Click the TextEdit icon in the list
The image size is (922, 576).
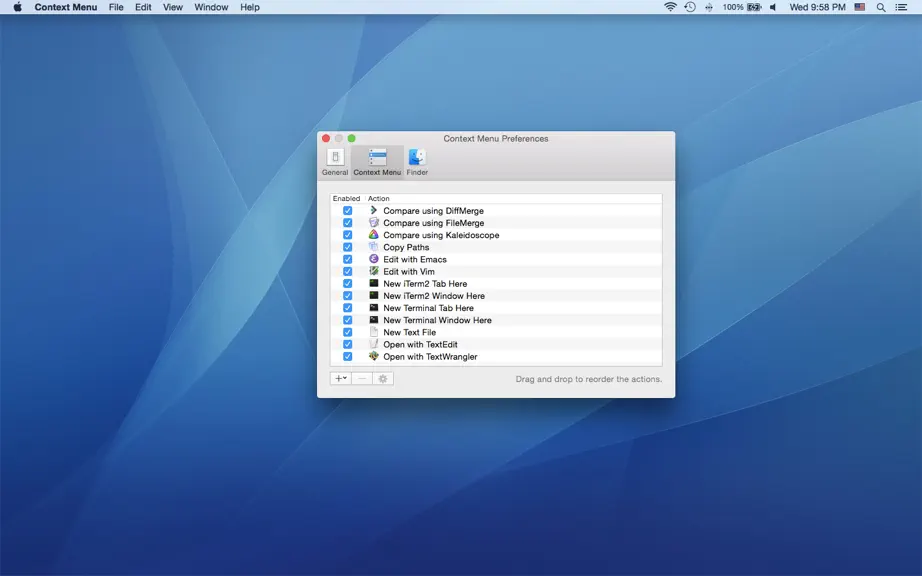click(373, 344)
